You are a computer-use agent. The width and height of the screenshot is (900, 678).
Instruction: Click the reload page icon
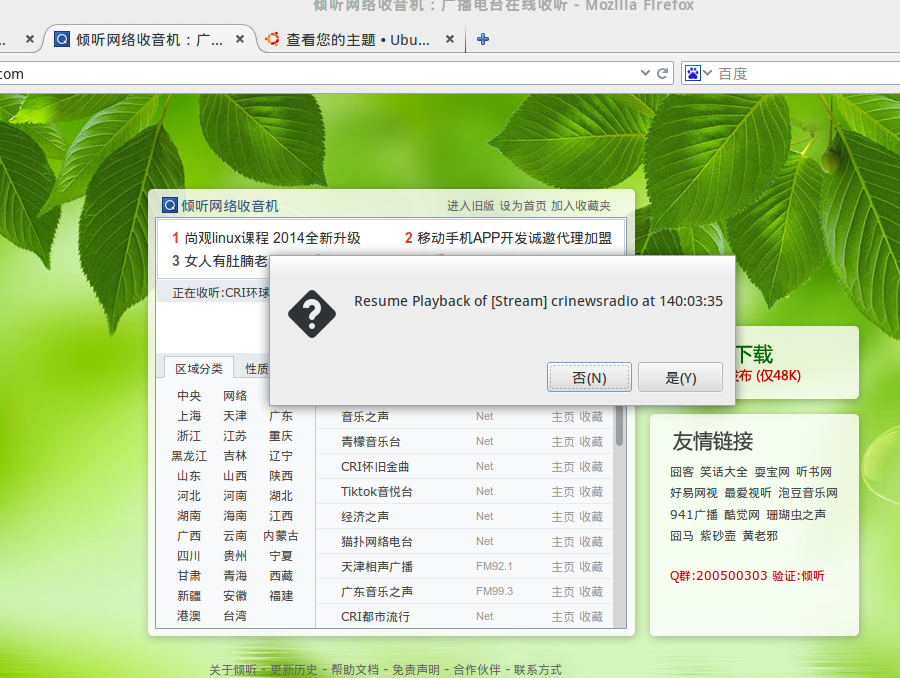[662, 73]
